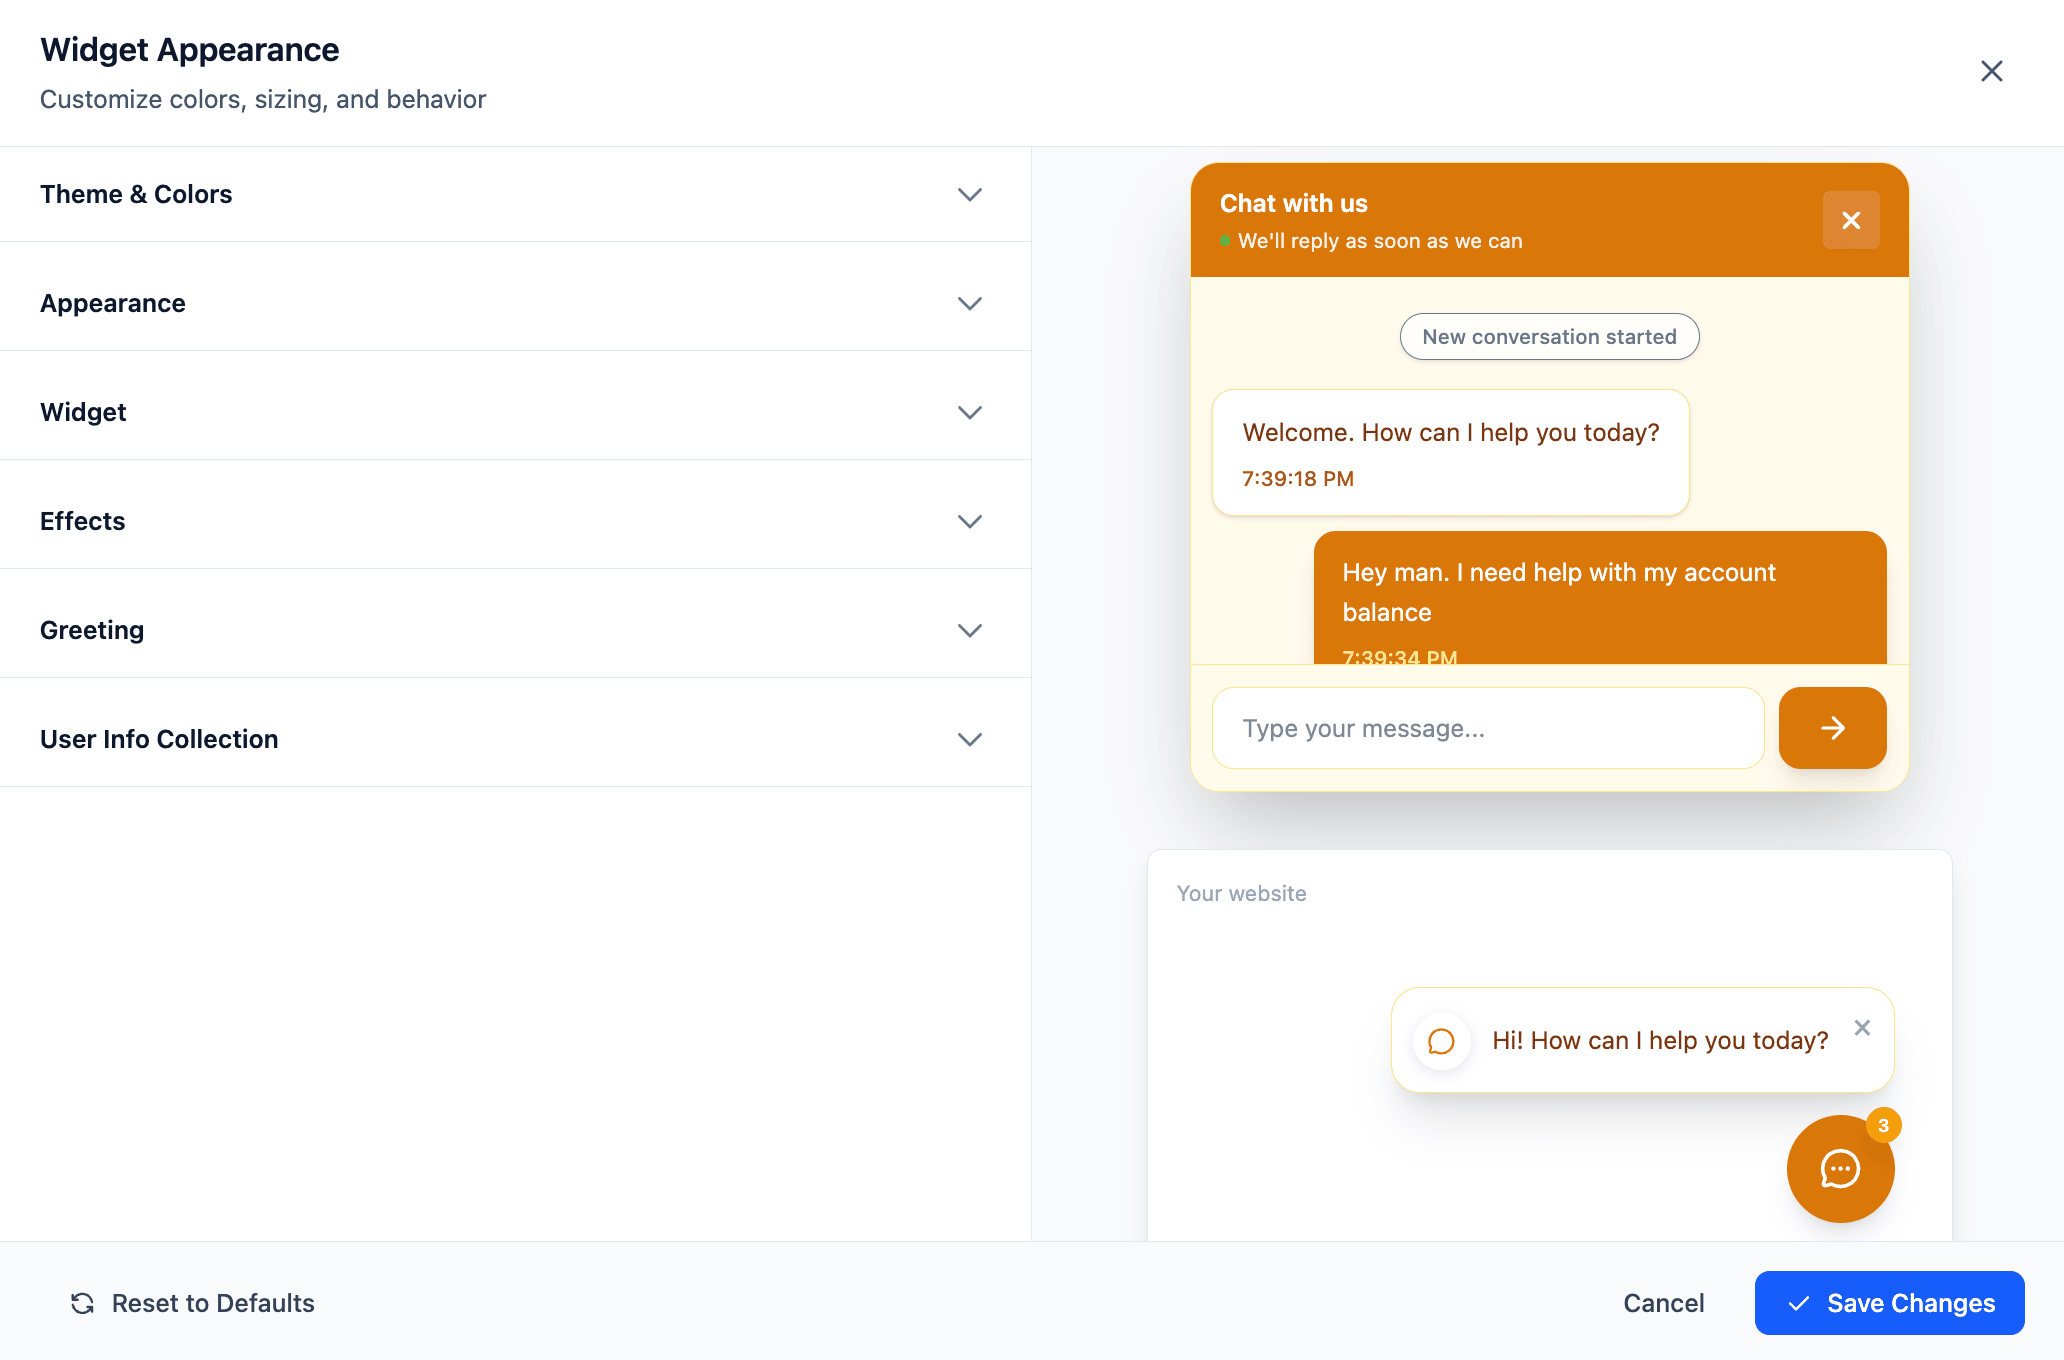Click the Reset to Defaults refresh icon
This screenshot has width=2064, height=1360.
[82, 1303]
